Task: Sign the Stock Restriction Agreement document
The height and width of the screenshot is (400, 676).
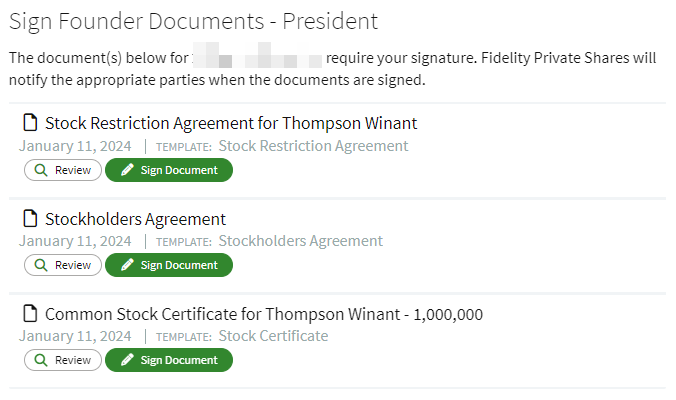Action: click(x=169, y=170)
